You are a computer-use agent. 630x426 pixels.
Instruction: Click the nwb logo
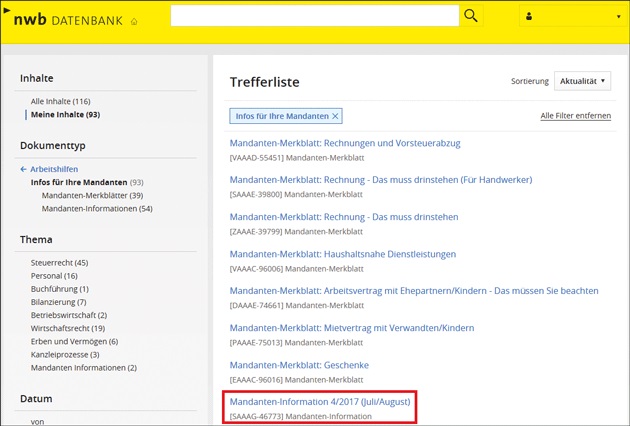coord(31,17)
